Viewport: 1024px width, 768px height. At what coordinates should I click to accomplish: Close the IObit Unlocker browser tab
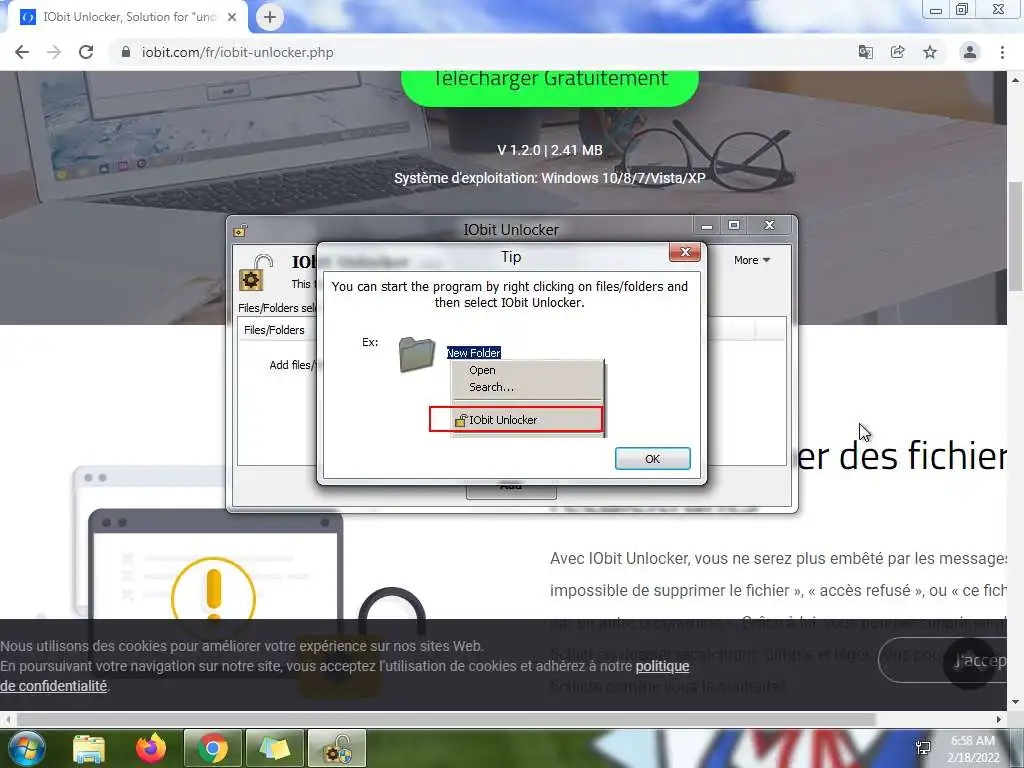pos(232,17)
